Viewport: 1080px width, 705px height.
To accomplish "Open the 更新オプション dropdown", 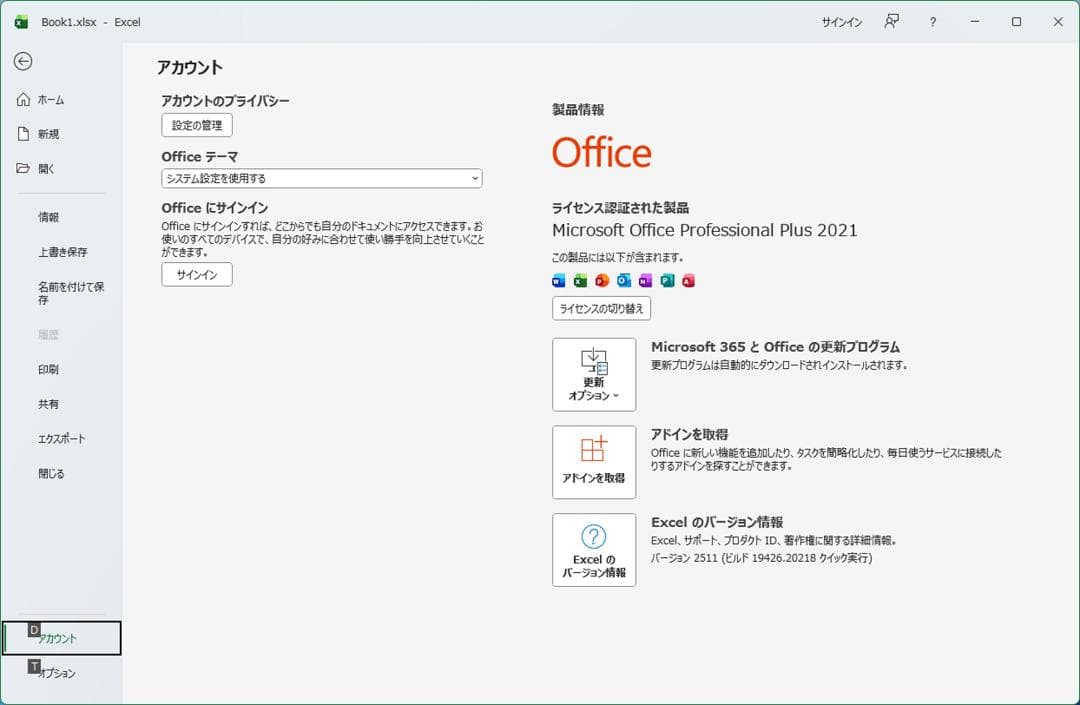I will click(594, 374).
